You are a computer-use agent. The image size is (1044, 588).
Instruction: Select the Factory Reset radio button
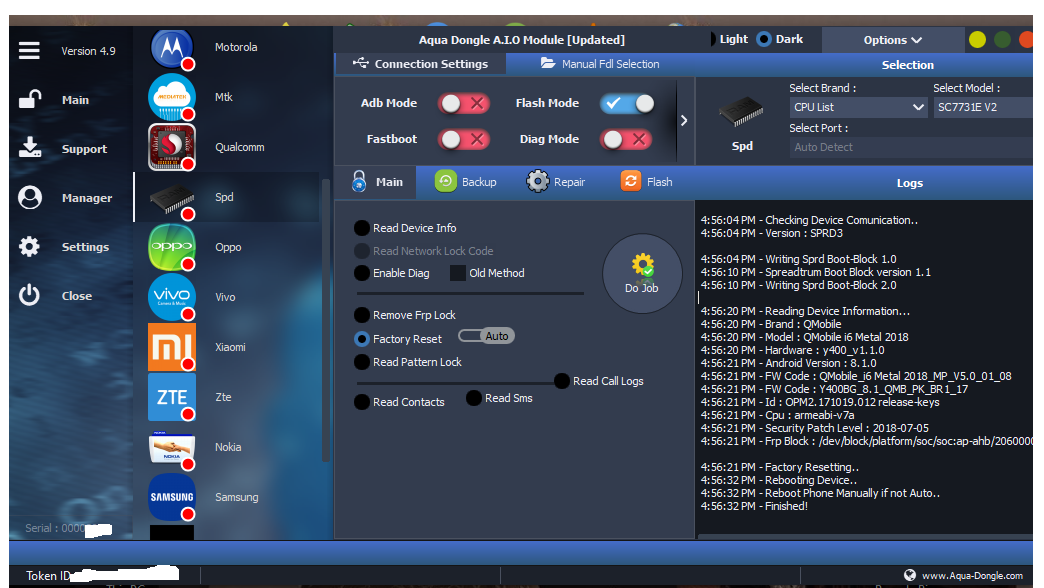pos(362,339)
